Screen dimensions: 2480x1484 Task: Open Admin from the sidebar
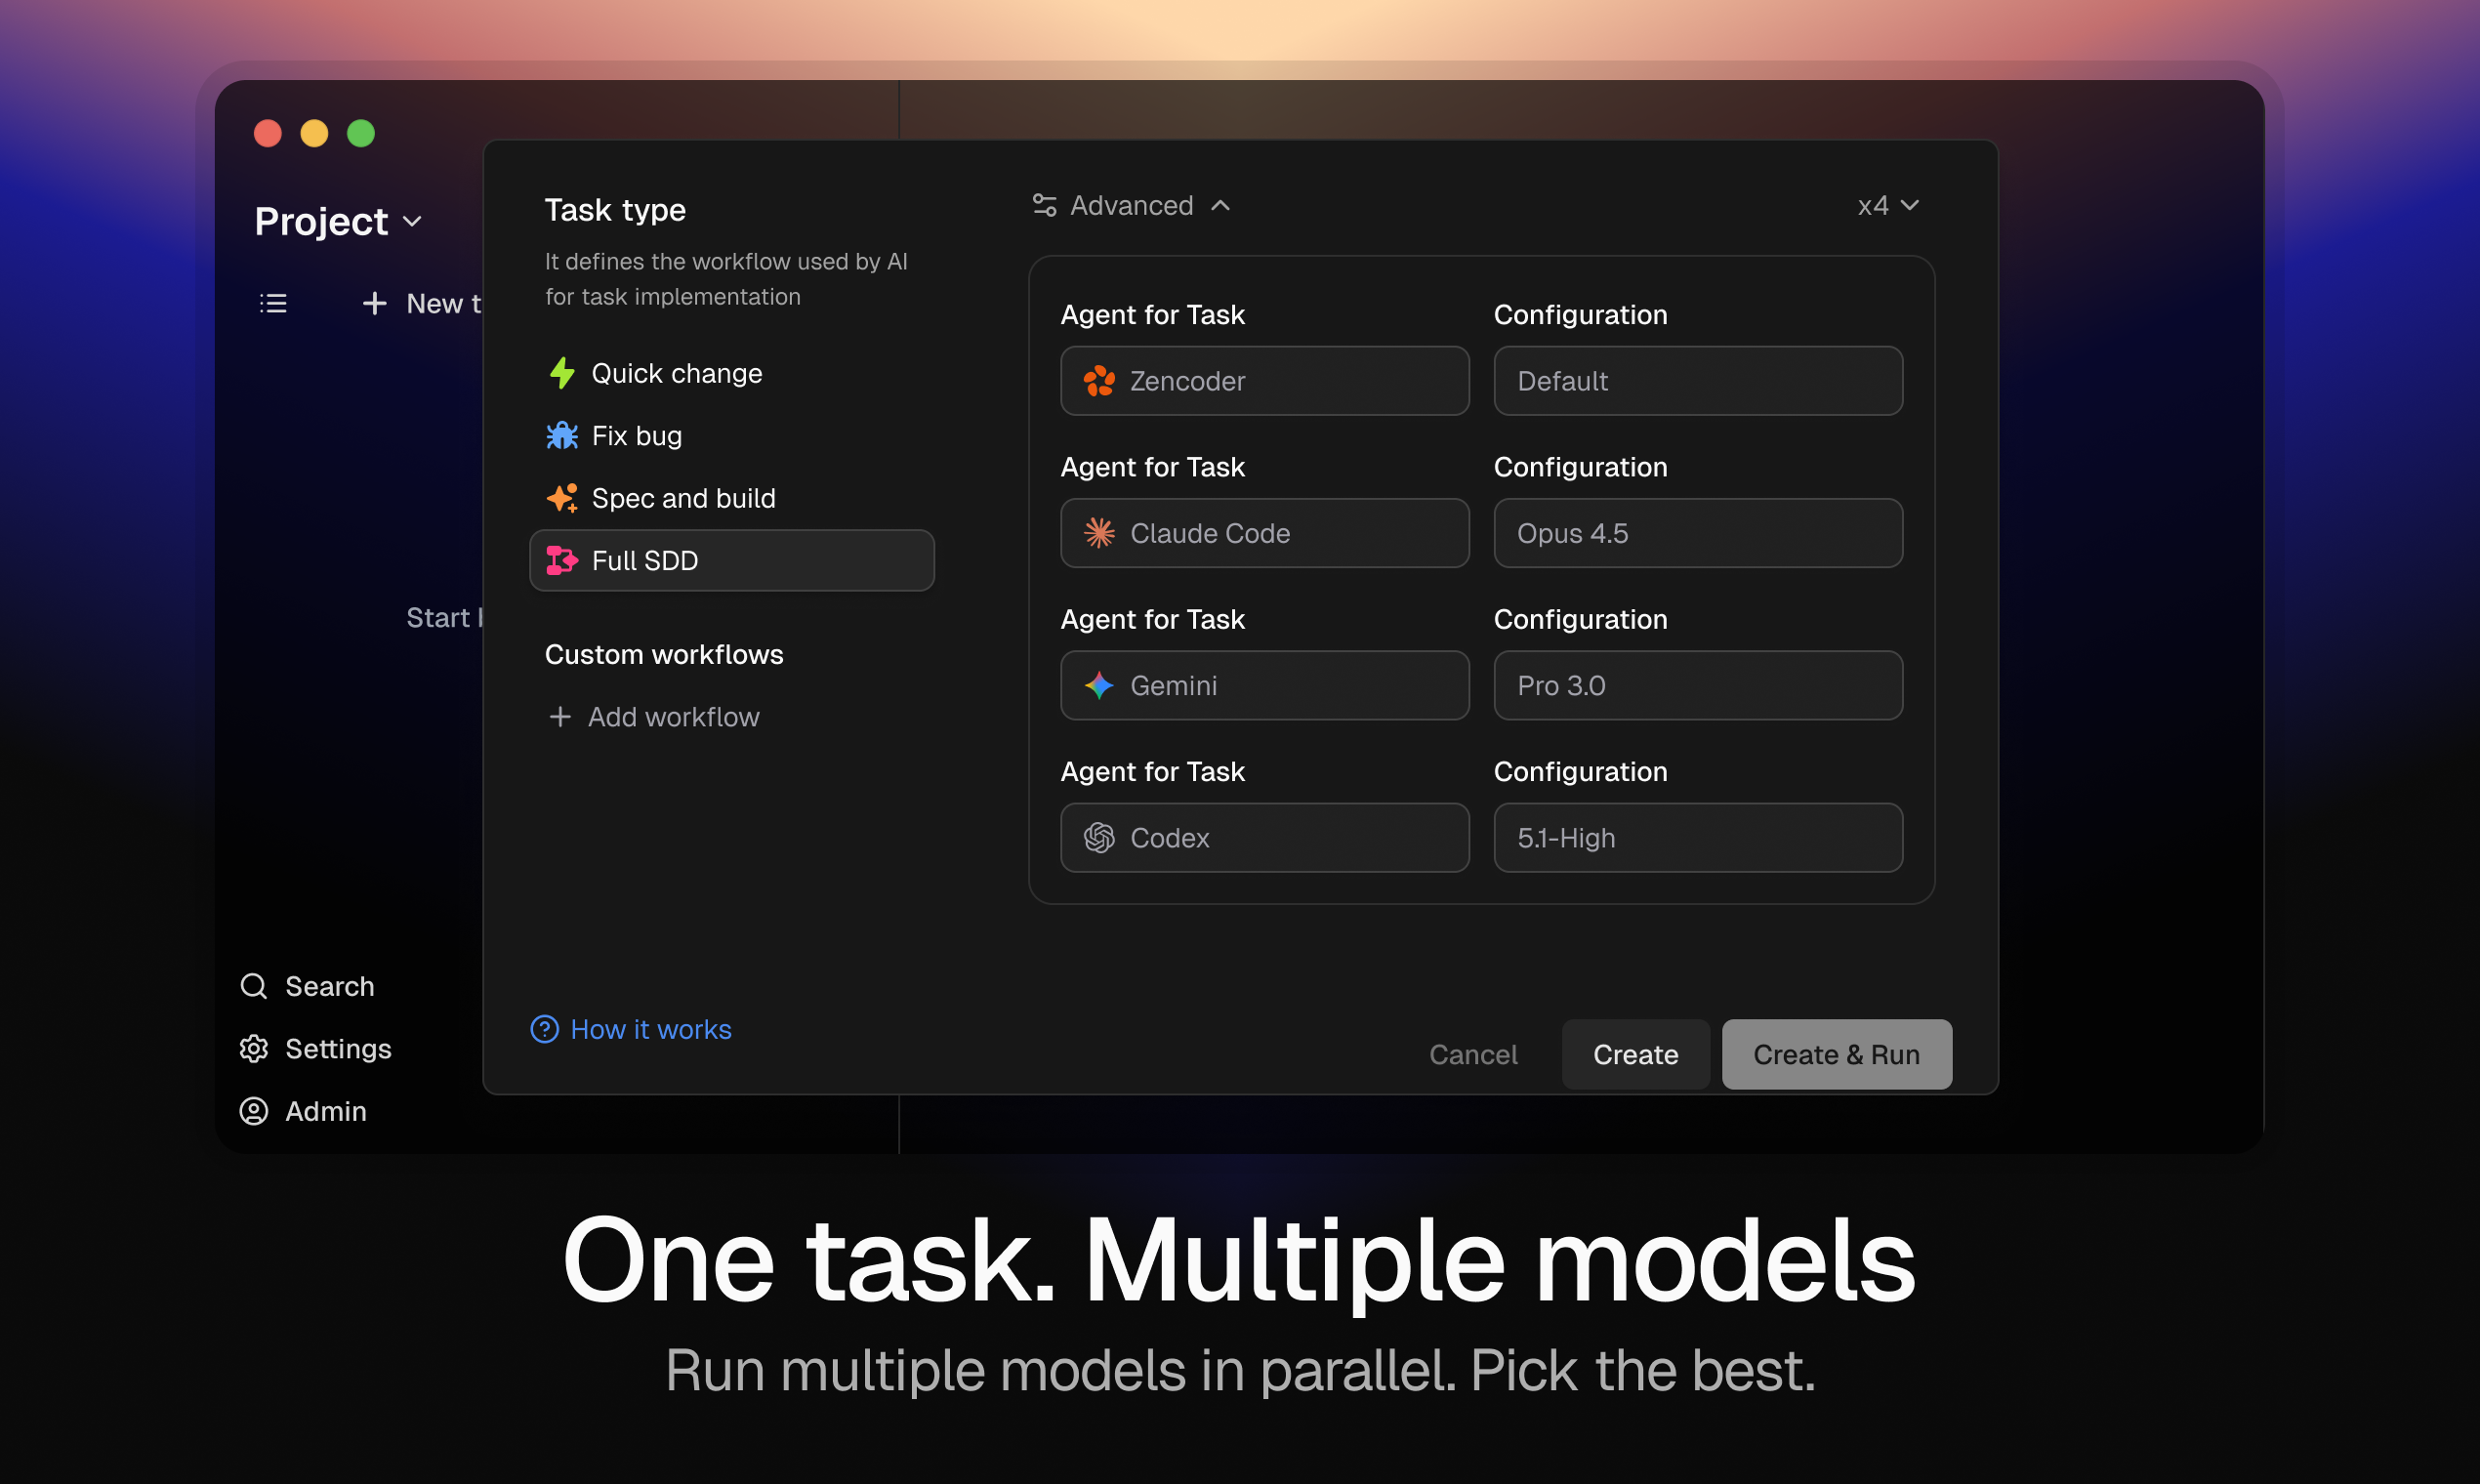pos(253,1111)
